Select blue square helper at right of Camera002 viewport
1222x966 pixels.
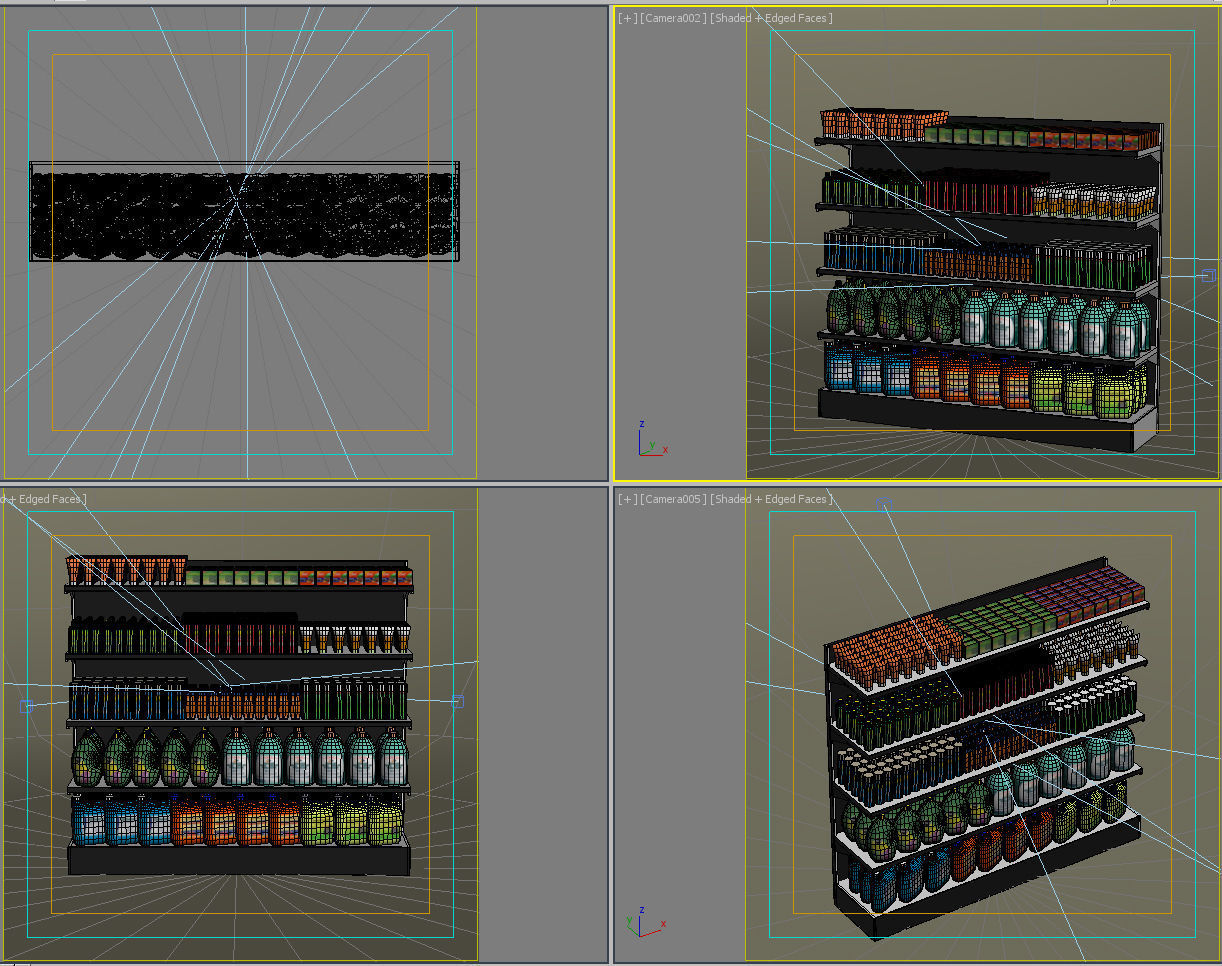[x=1208, y=275]
